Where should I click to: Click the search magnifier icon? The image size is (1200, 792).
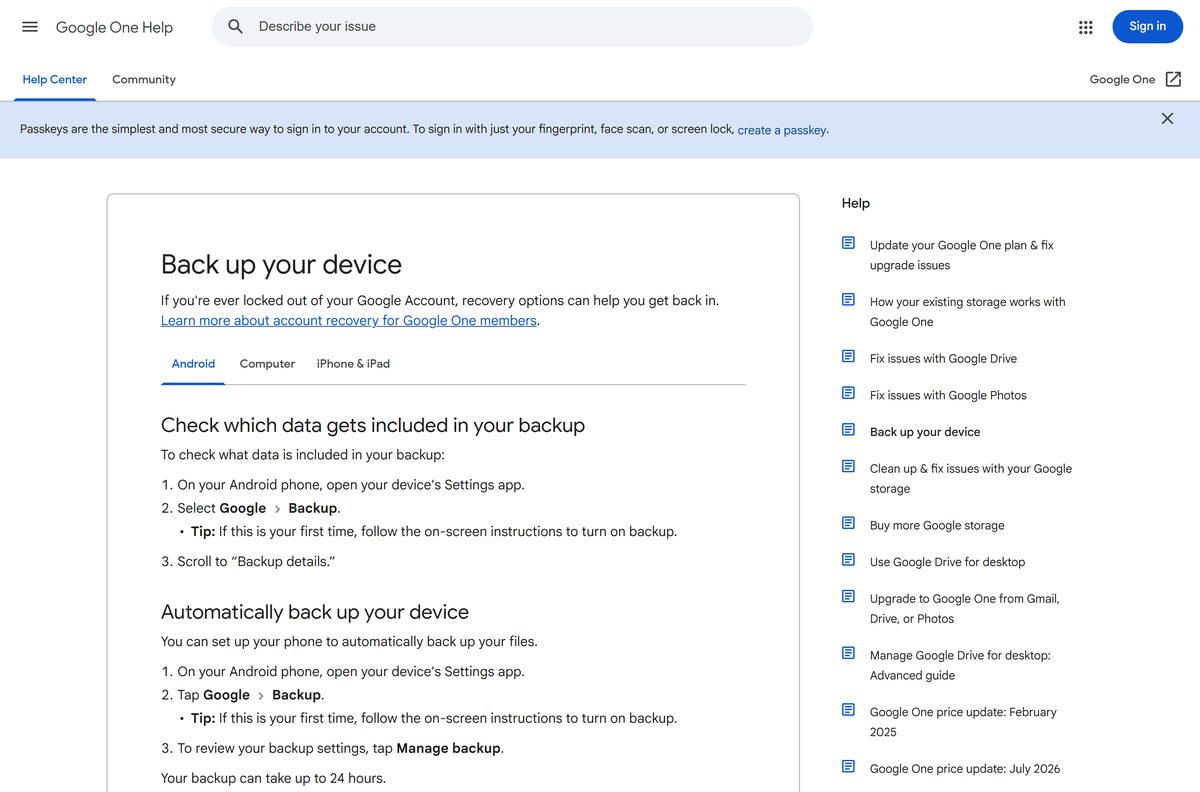[x=236, y=27]
